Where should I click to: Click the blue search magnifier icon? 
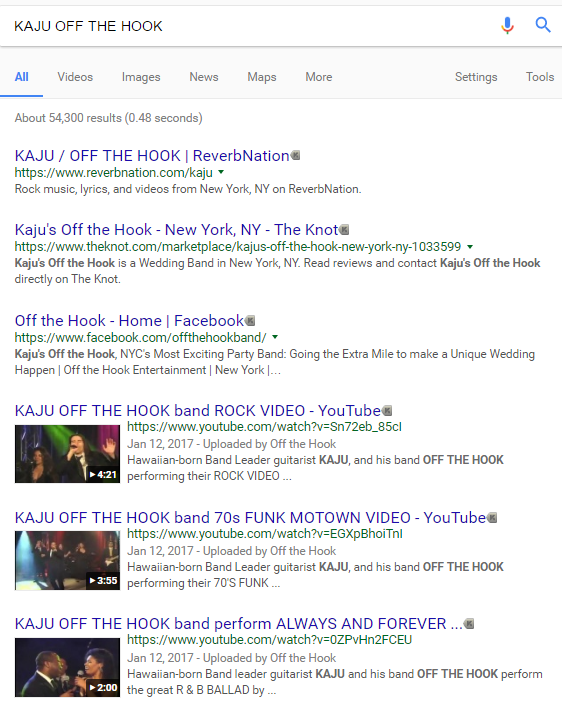pos(543,25)
